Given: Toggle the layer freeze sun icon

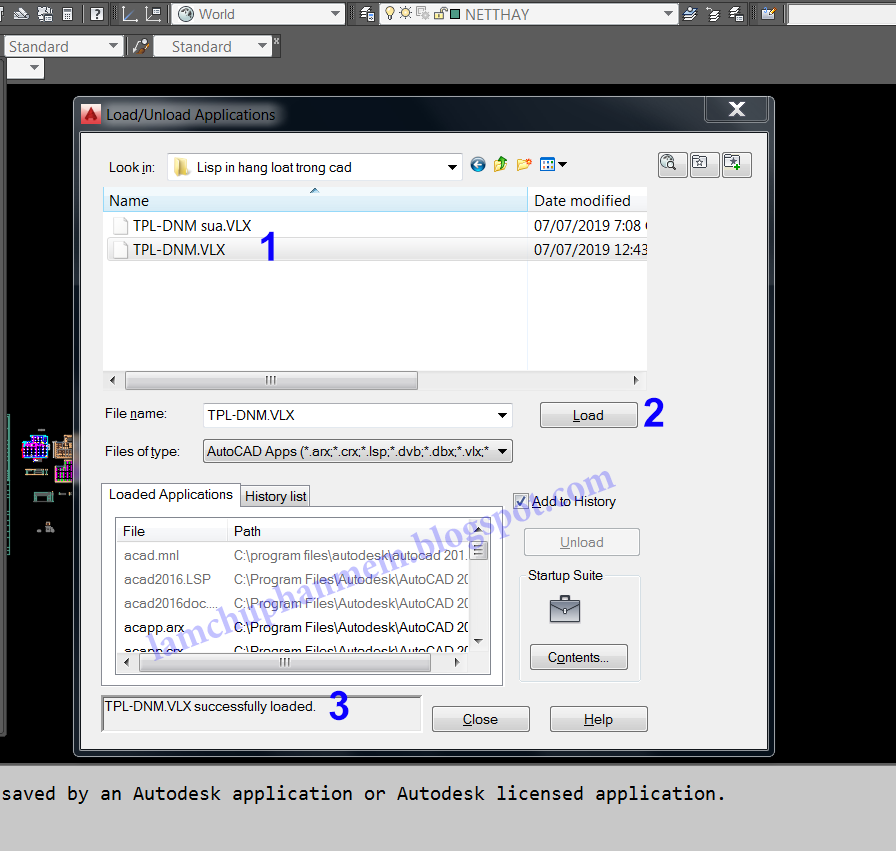Looking at the screenshot, I should point(405,13).
